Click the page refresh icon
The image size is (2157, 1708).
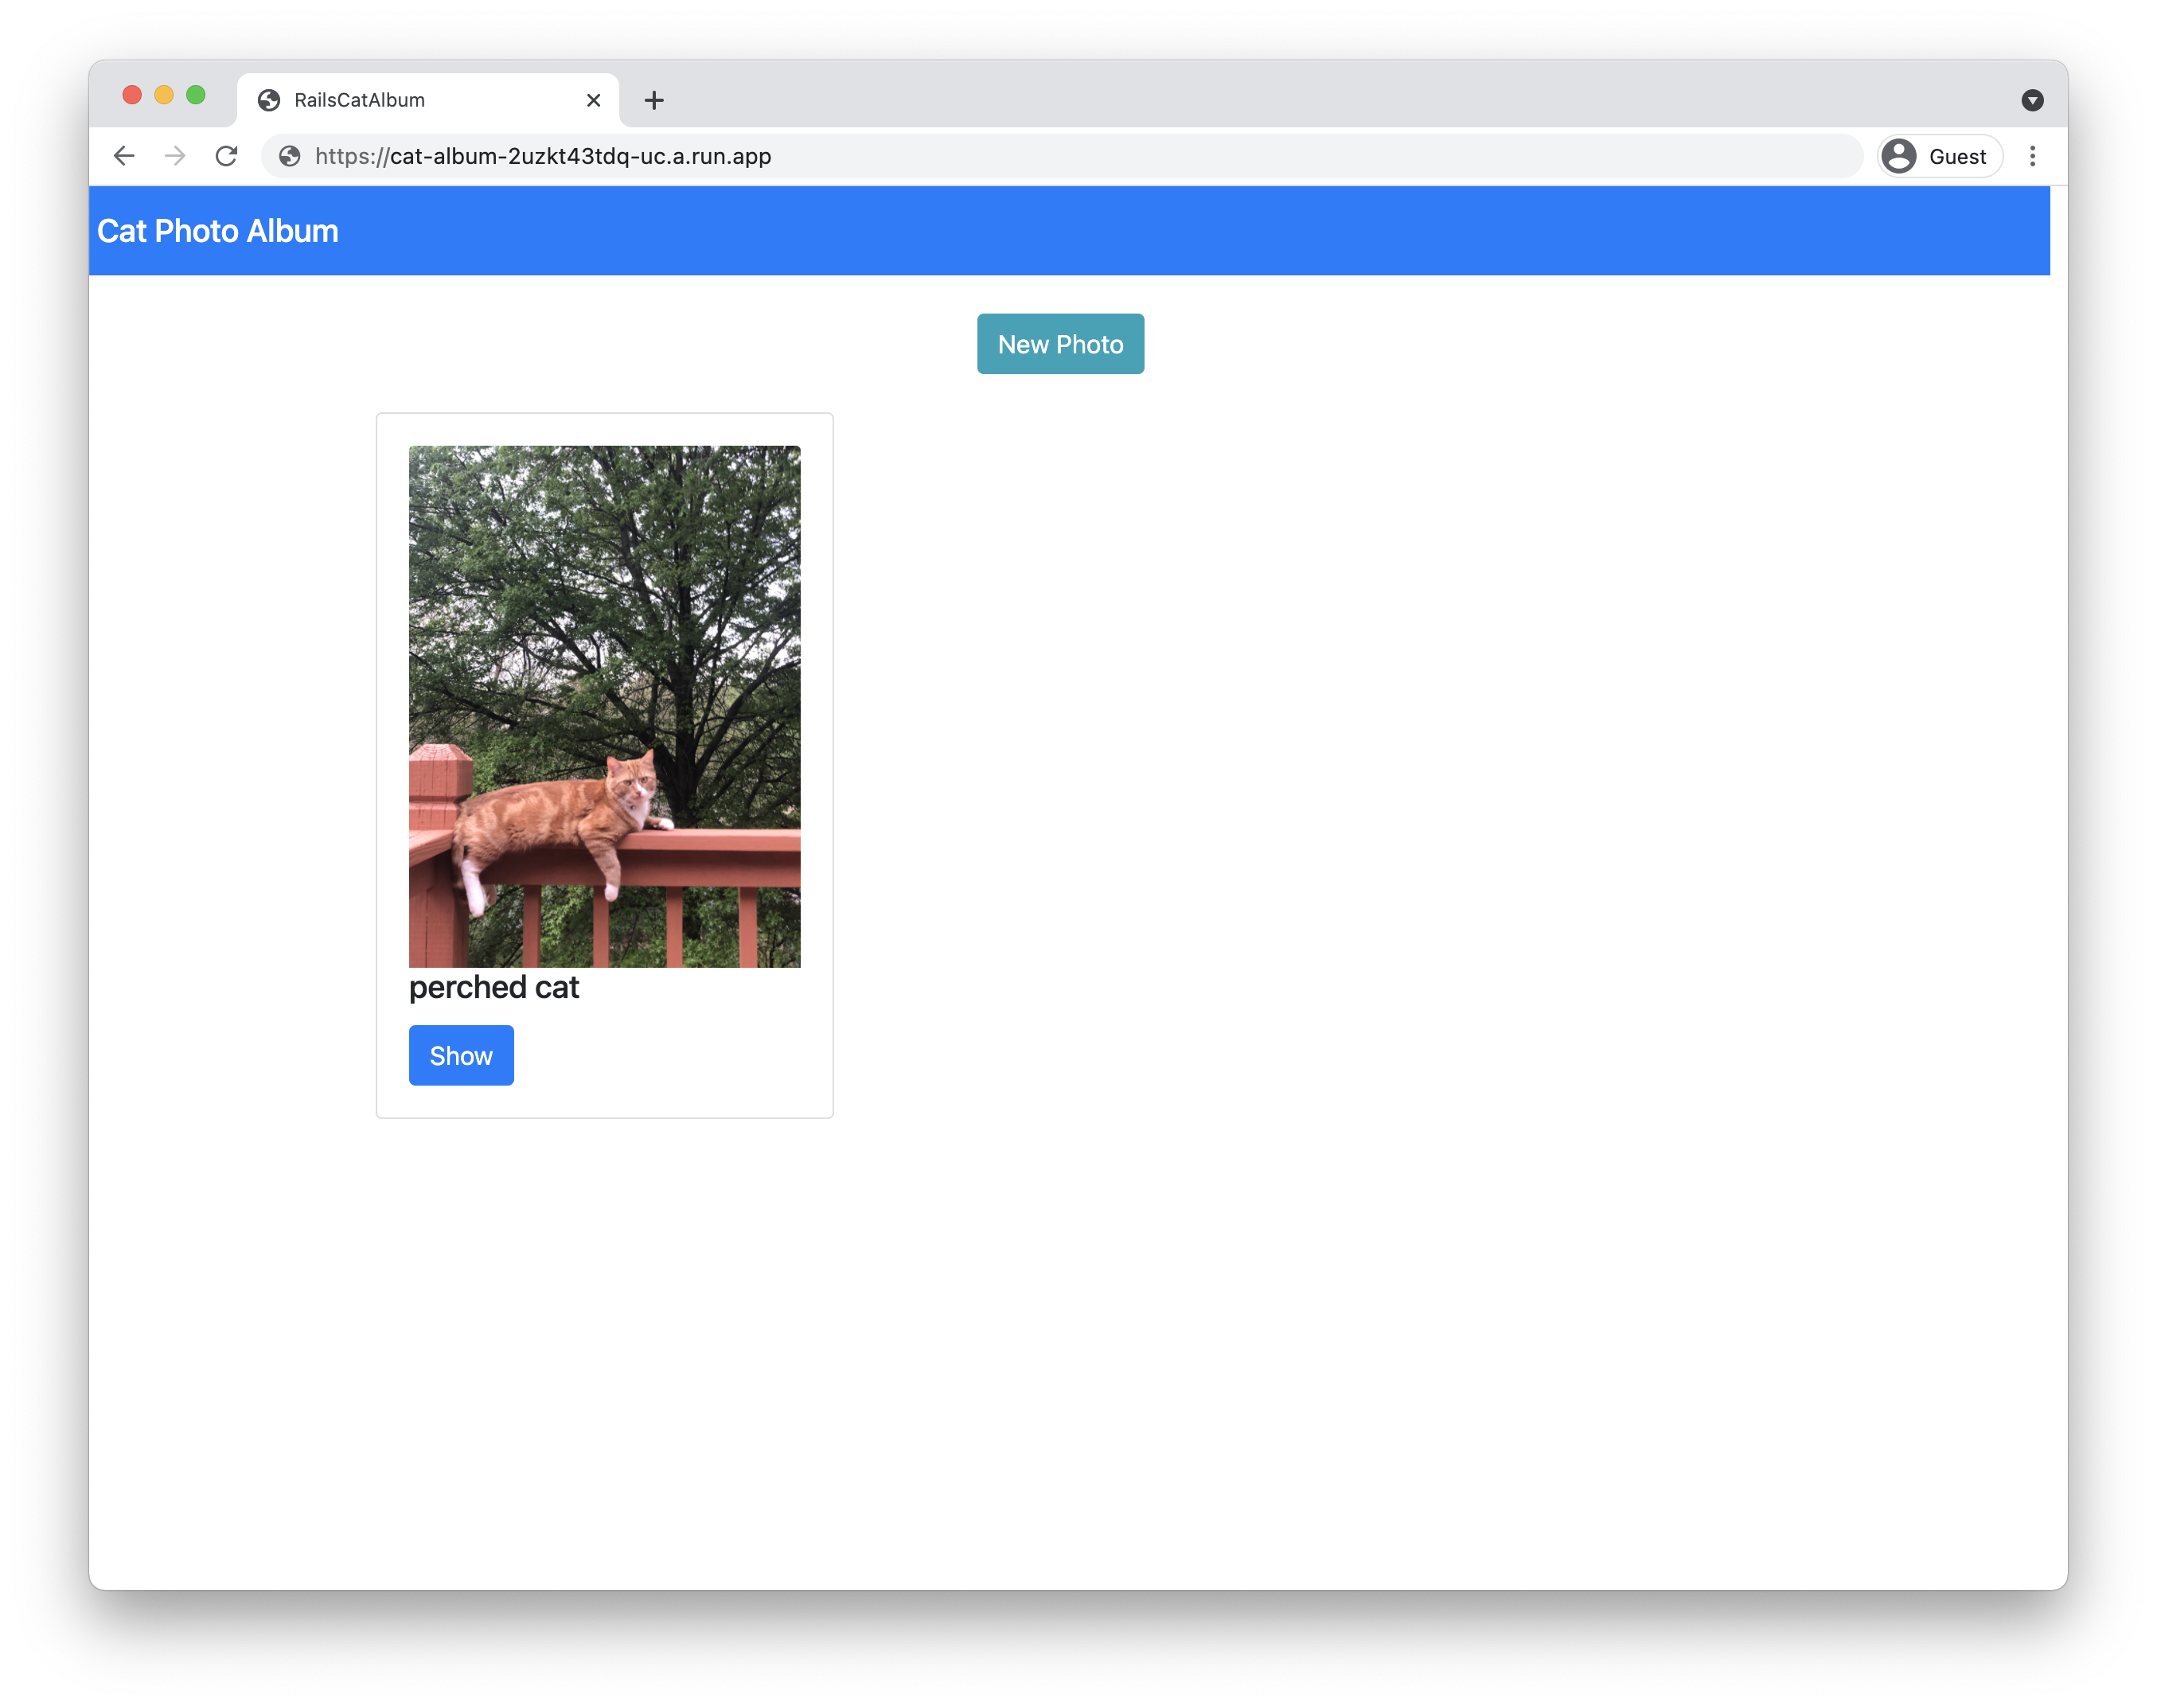point(228,156)
